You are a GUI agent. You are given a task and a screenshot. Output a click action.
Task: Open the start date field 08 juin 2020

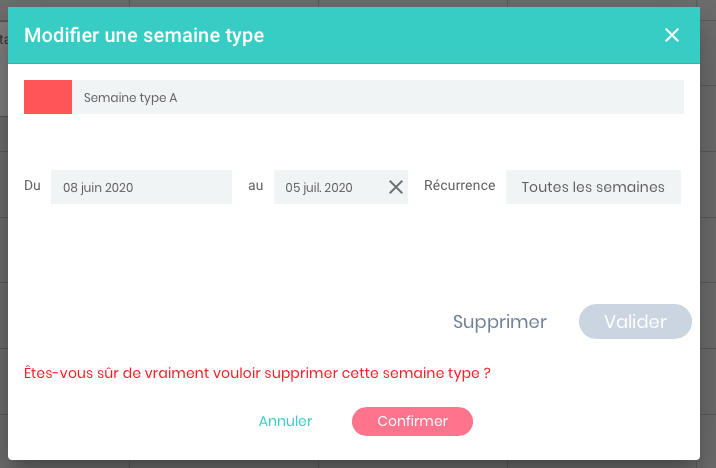[141, 187]
